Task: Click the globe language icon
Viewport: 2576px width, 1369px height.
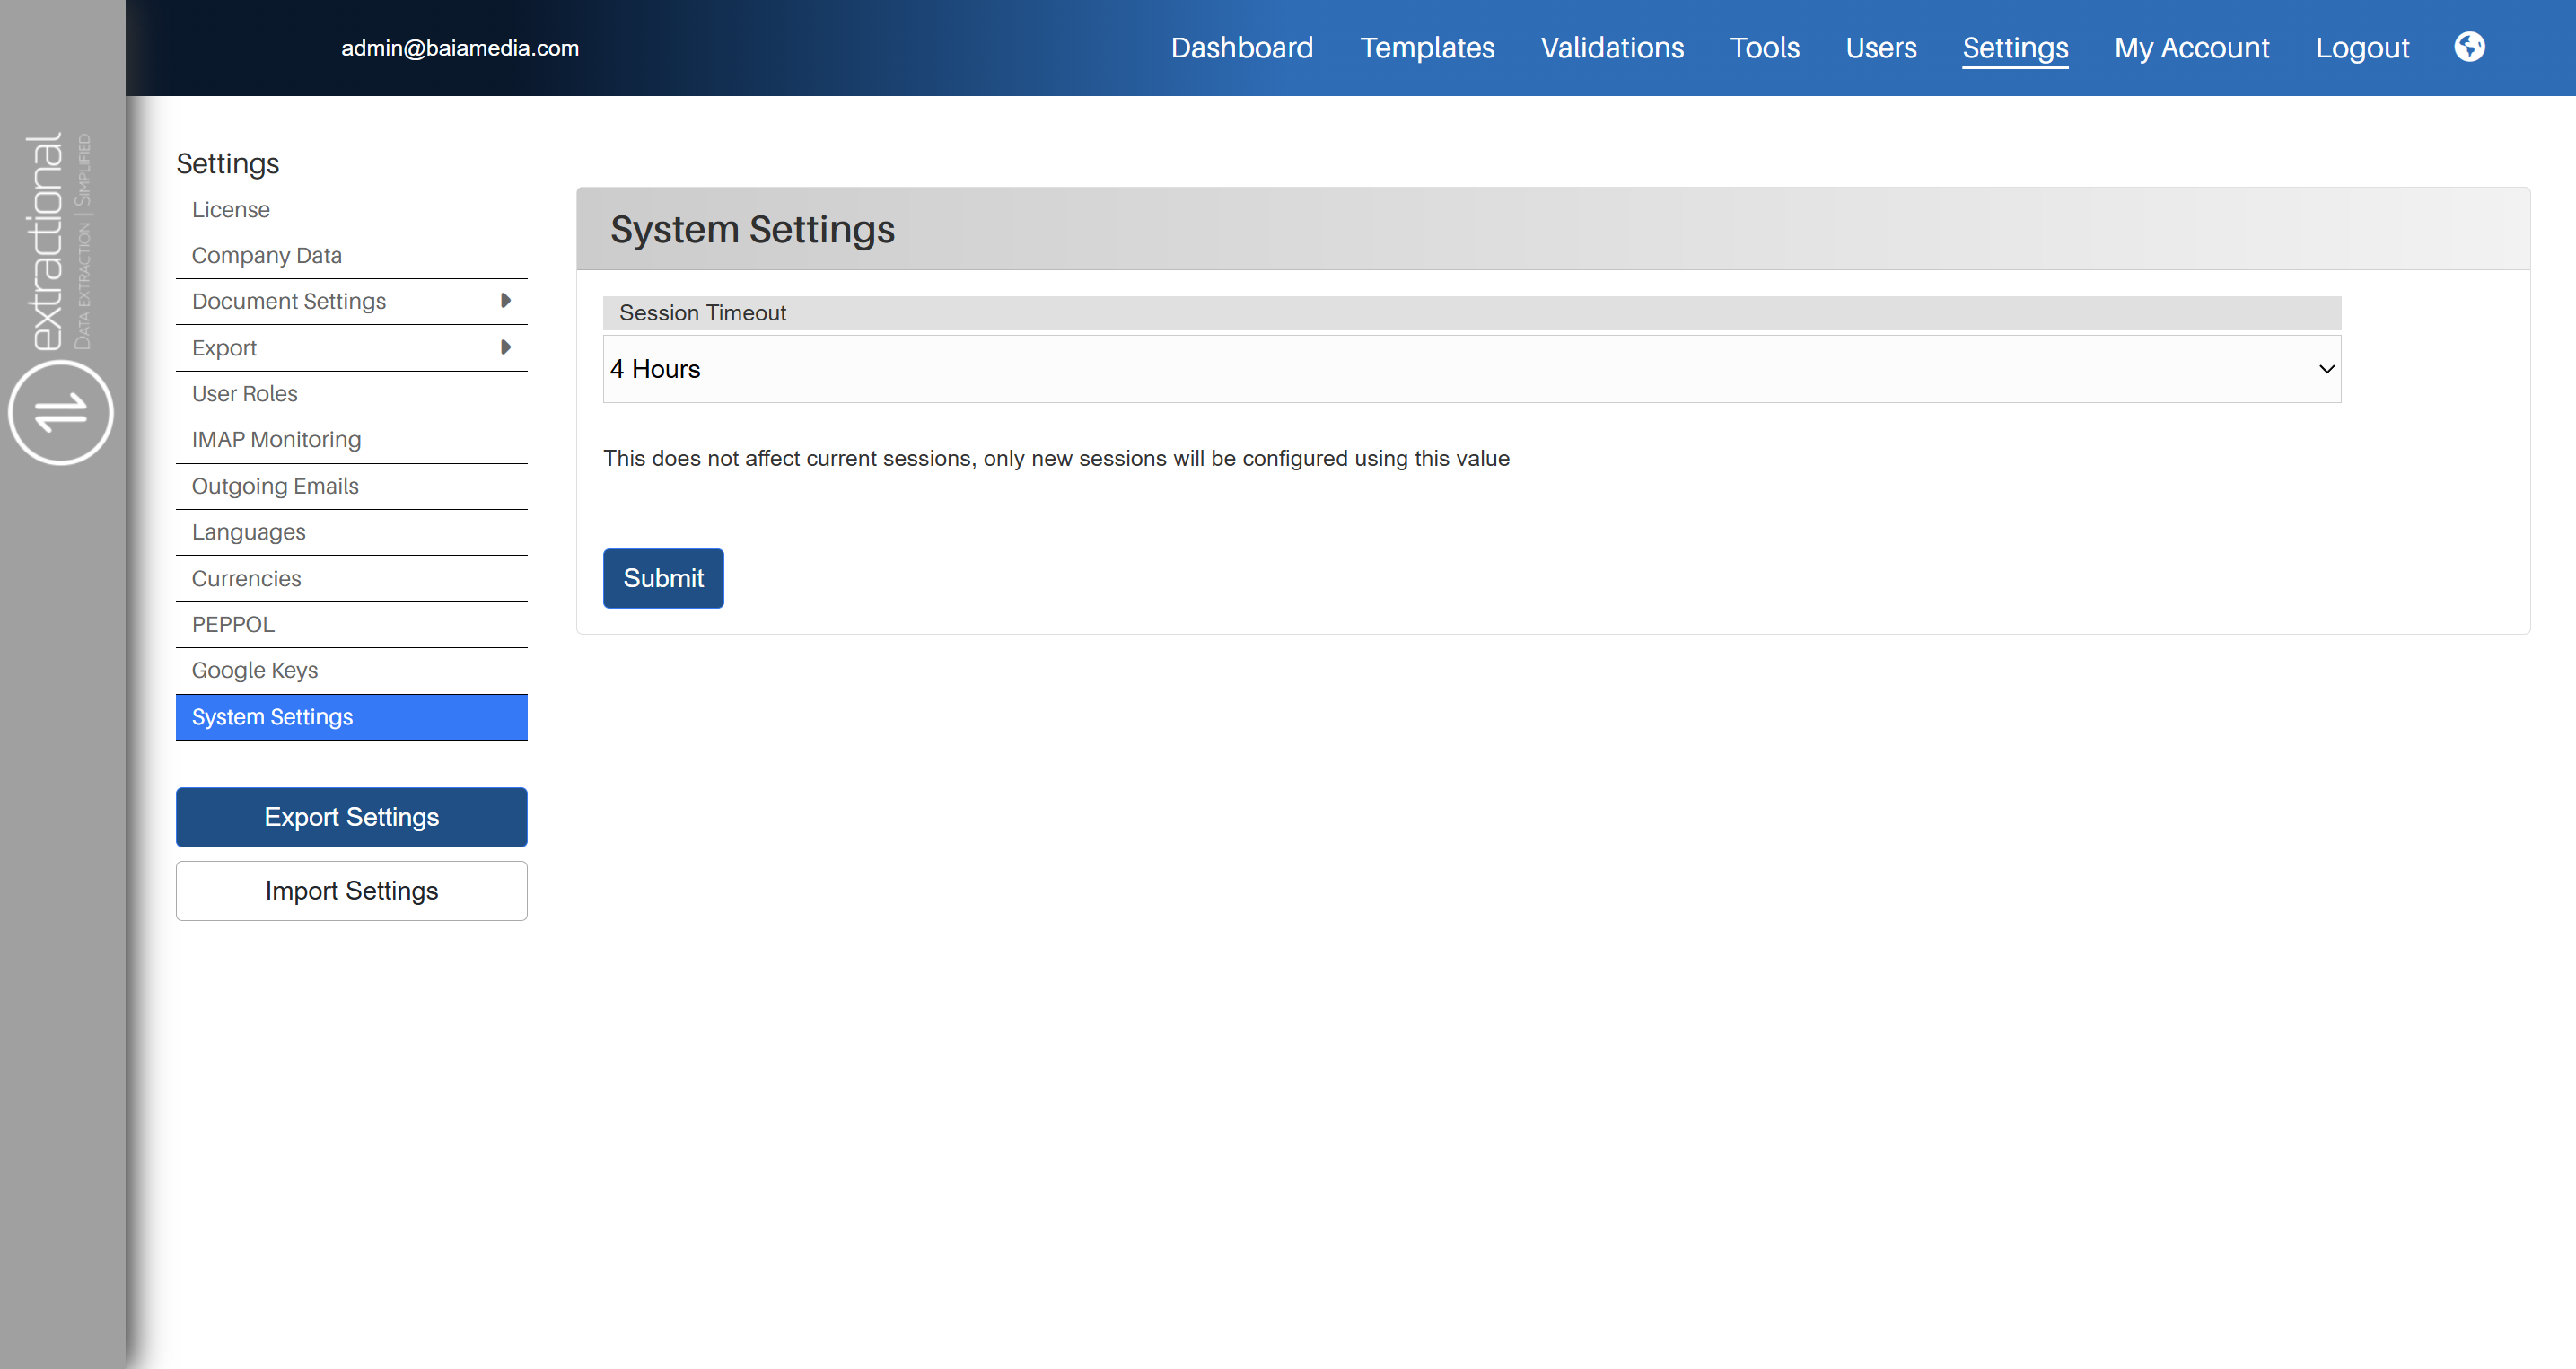Action: pos(2469,47)
